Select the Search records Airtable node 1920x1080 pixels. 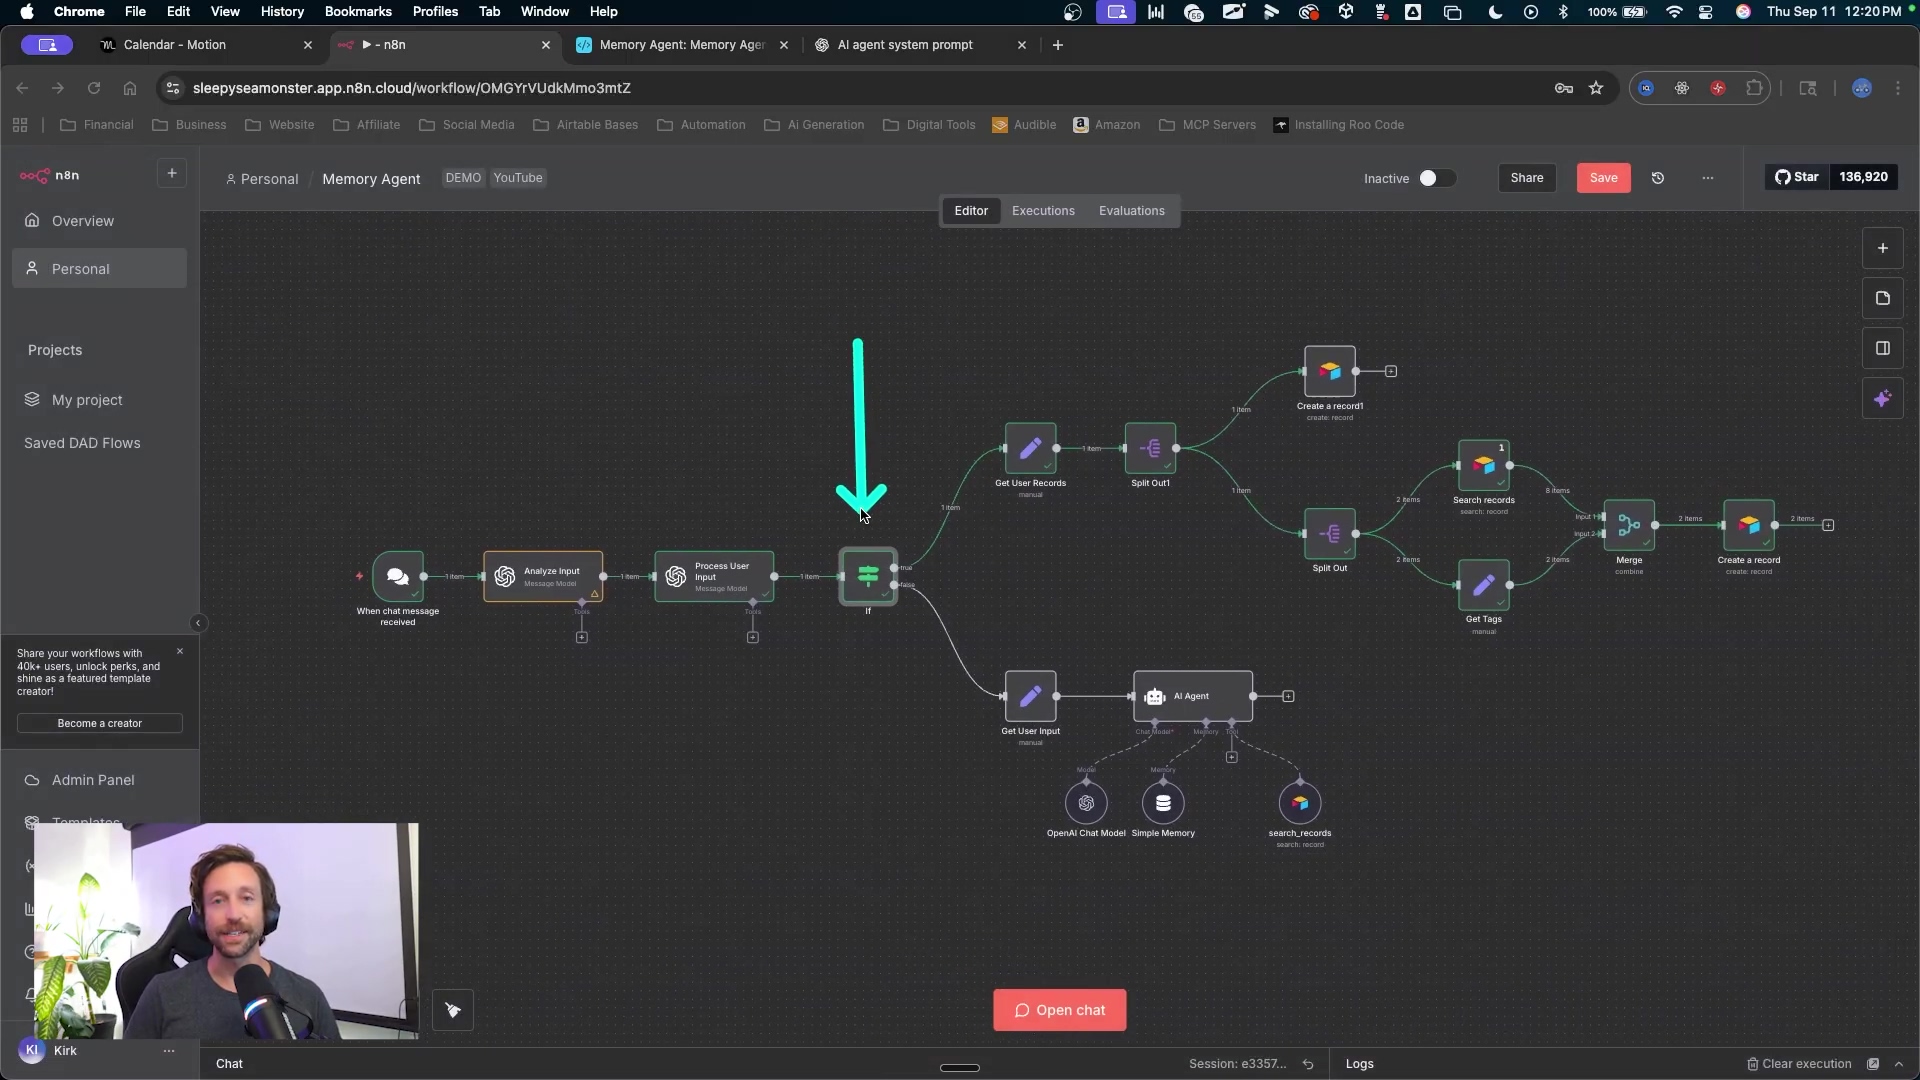coord(1483,466)
